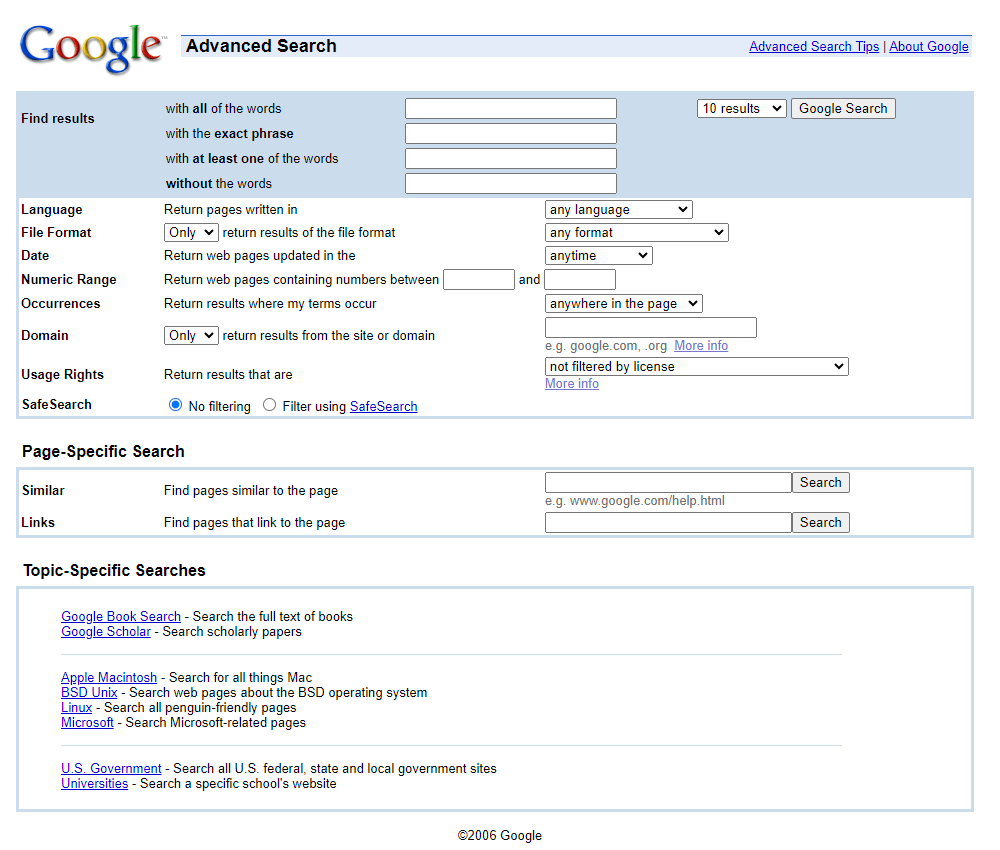Open File Format 'Only' dropdown
Viewport: 1000px width, 850px height.
pos(191,233)
